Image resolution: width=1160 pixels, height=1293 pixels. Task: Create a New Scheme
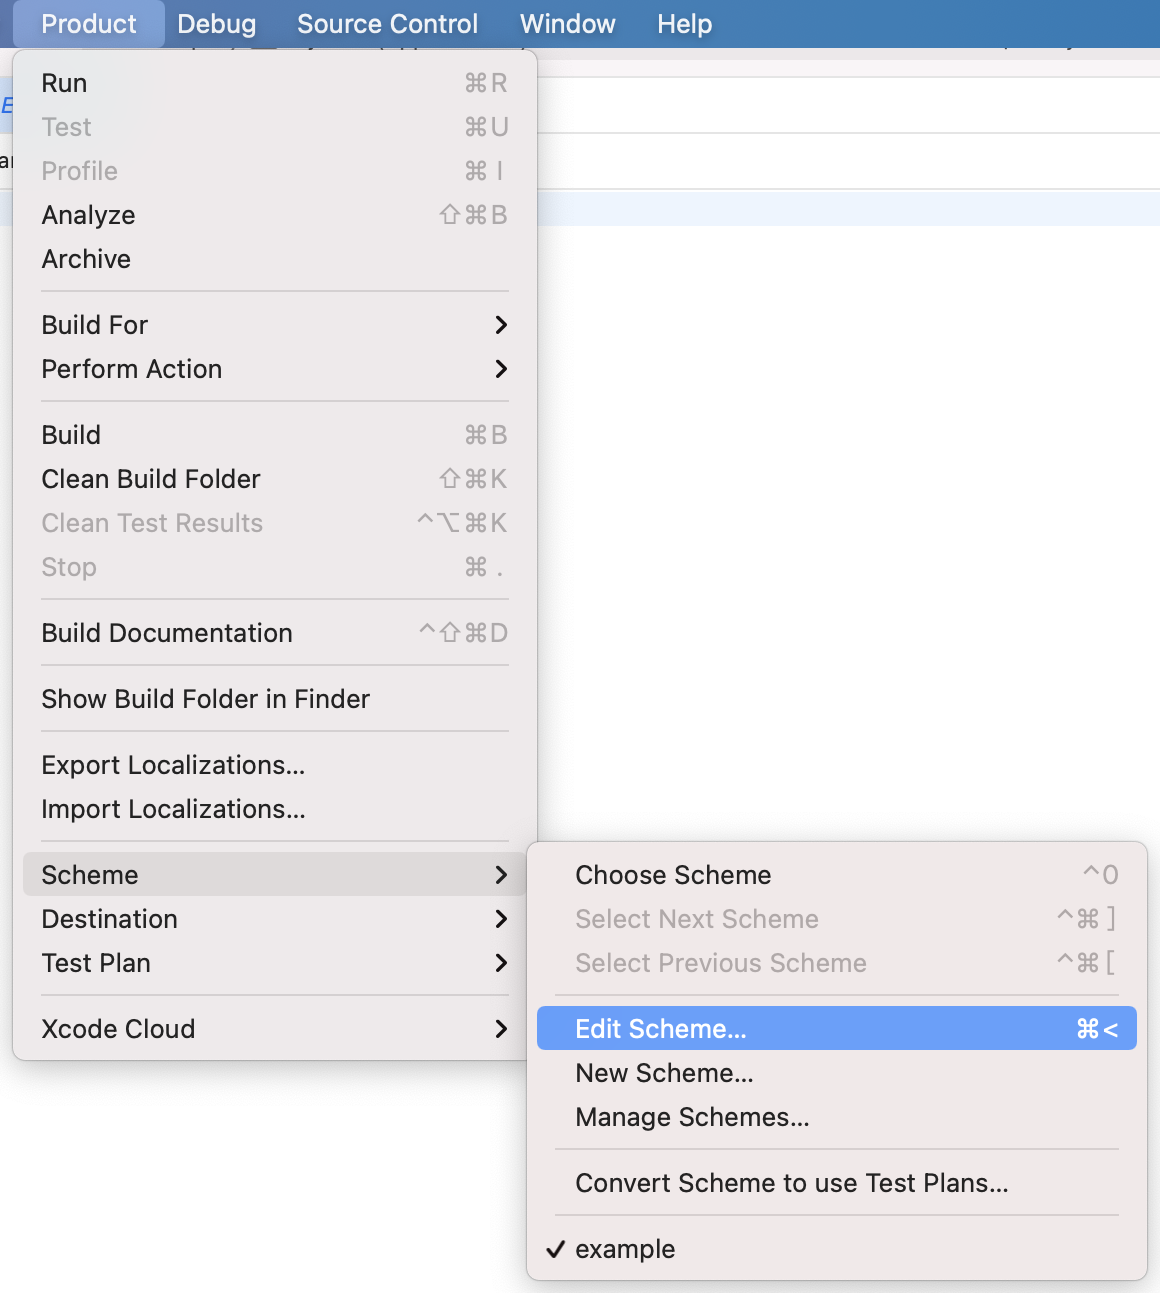tap(663, 1072)
